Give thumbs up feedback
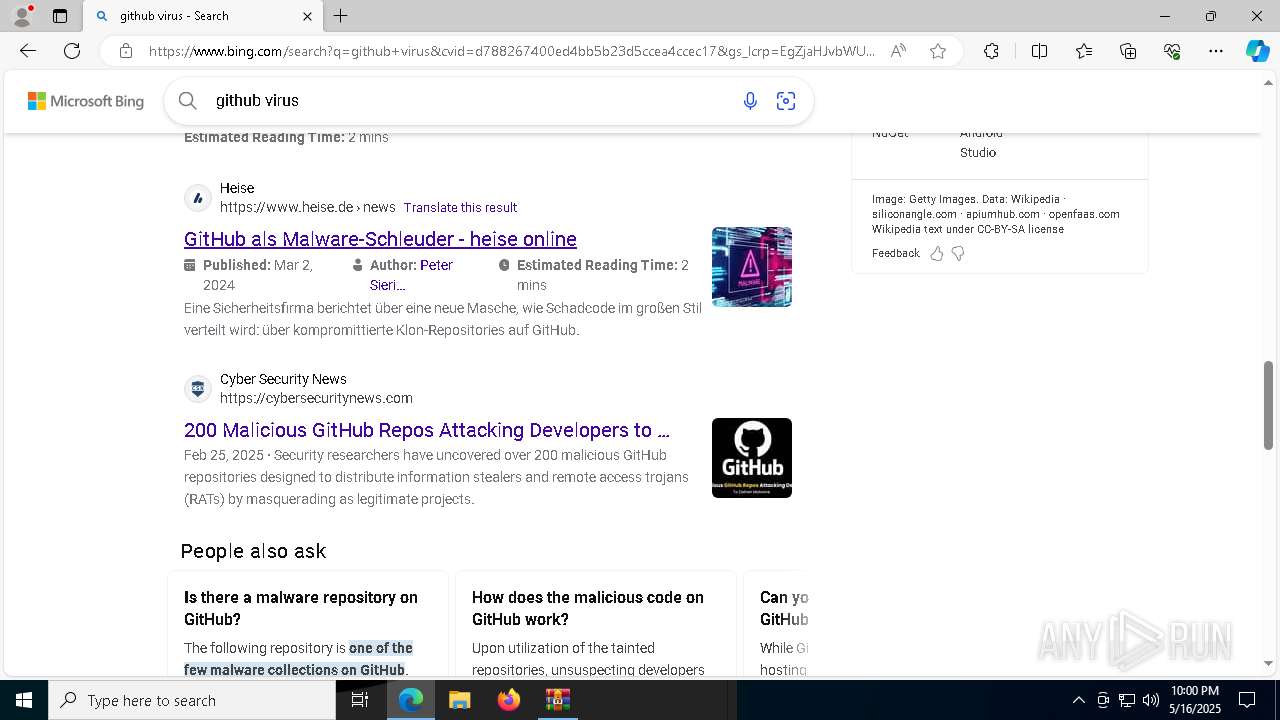Screen dimensions: 1280x720 (937, 254)
